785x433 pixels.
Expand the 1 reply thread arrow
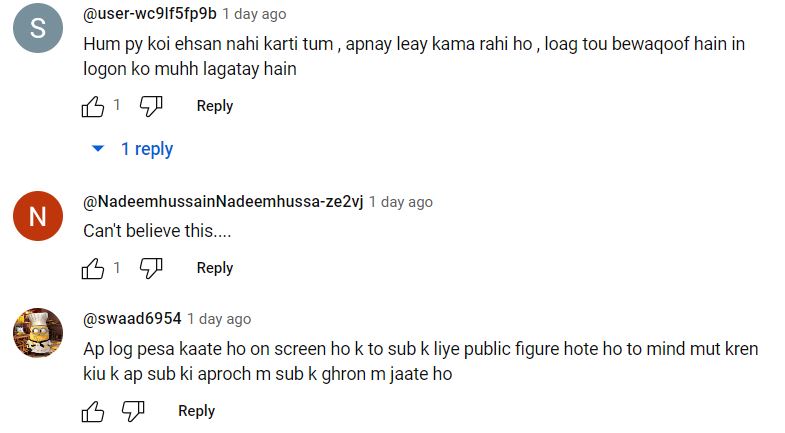point(98,149)
